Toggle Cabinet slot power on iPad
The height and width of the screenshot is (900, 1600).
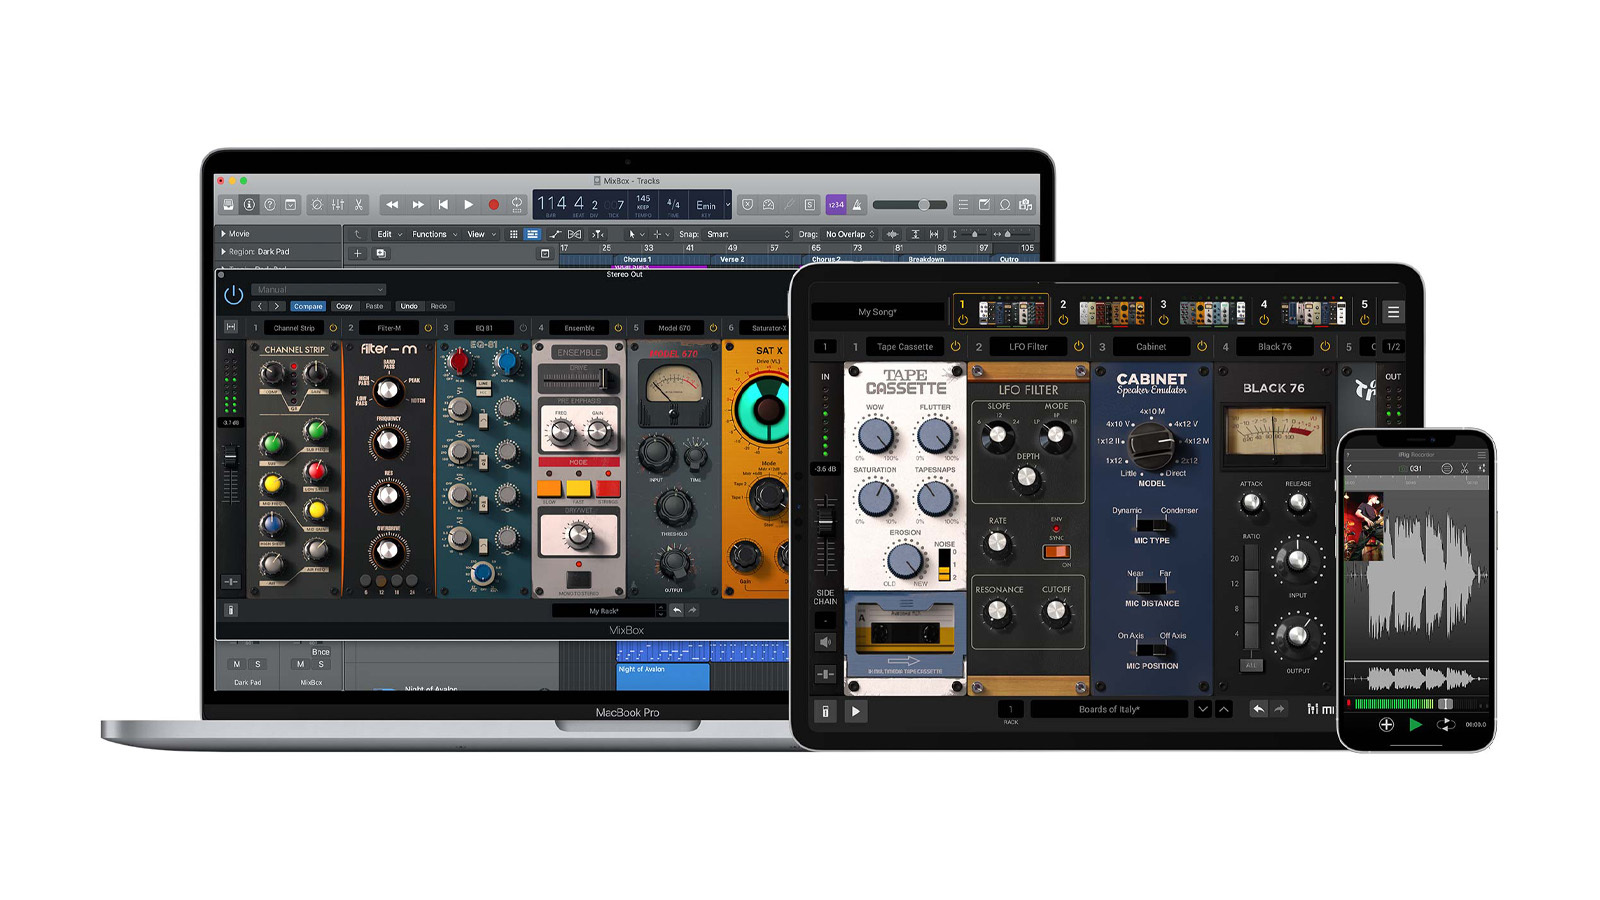[1202, 347]
